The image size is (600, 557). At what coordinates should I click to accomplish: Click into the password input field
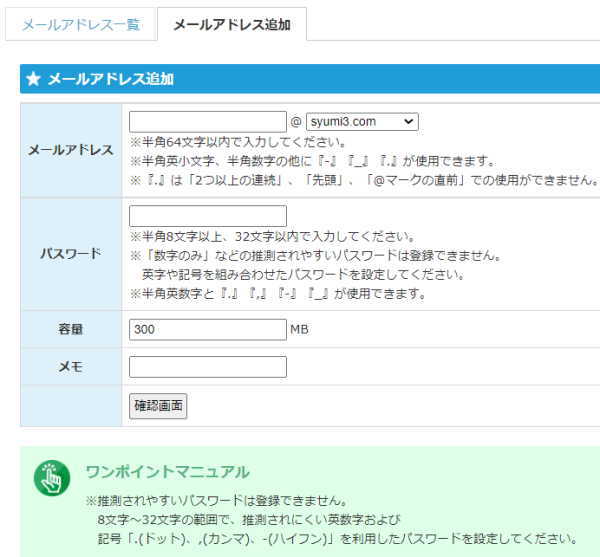pos(207,216)
